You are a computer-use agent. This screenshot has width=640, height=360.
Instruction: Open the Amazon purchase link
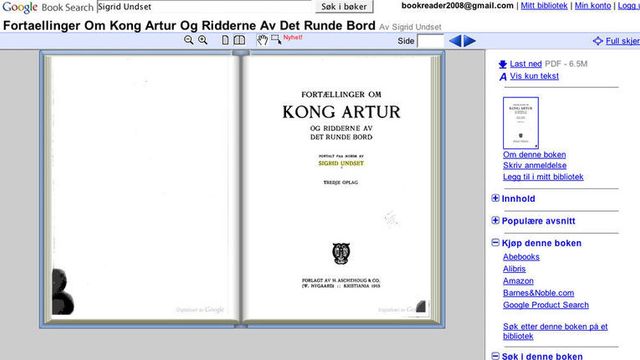click(518, 281)
